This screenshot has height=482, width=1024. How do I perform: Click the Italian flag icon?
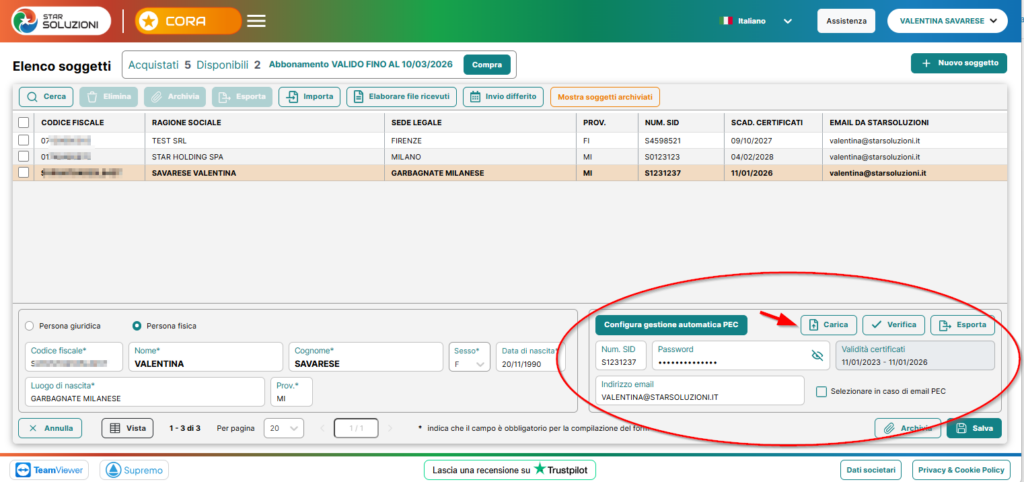(x=726, y=21)
